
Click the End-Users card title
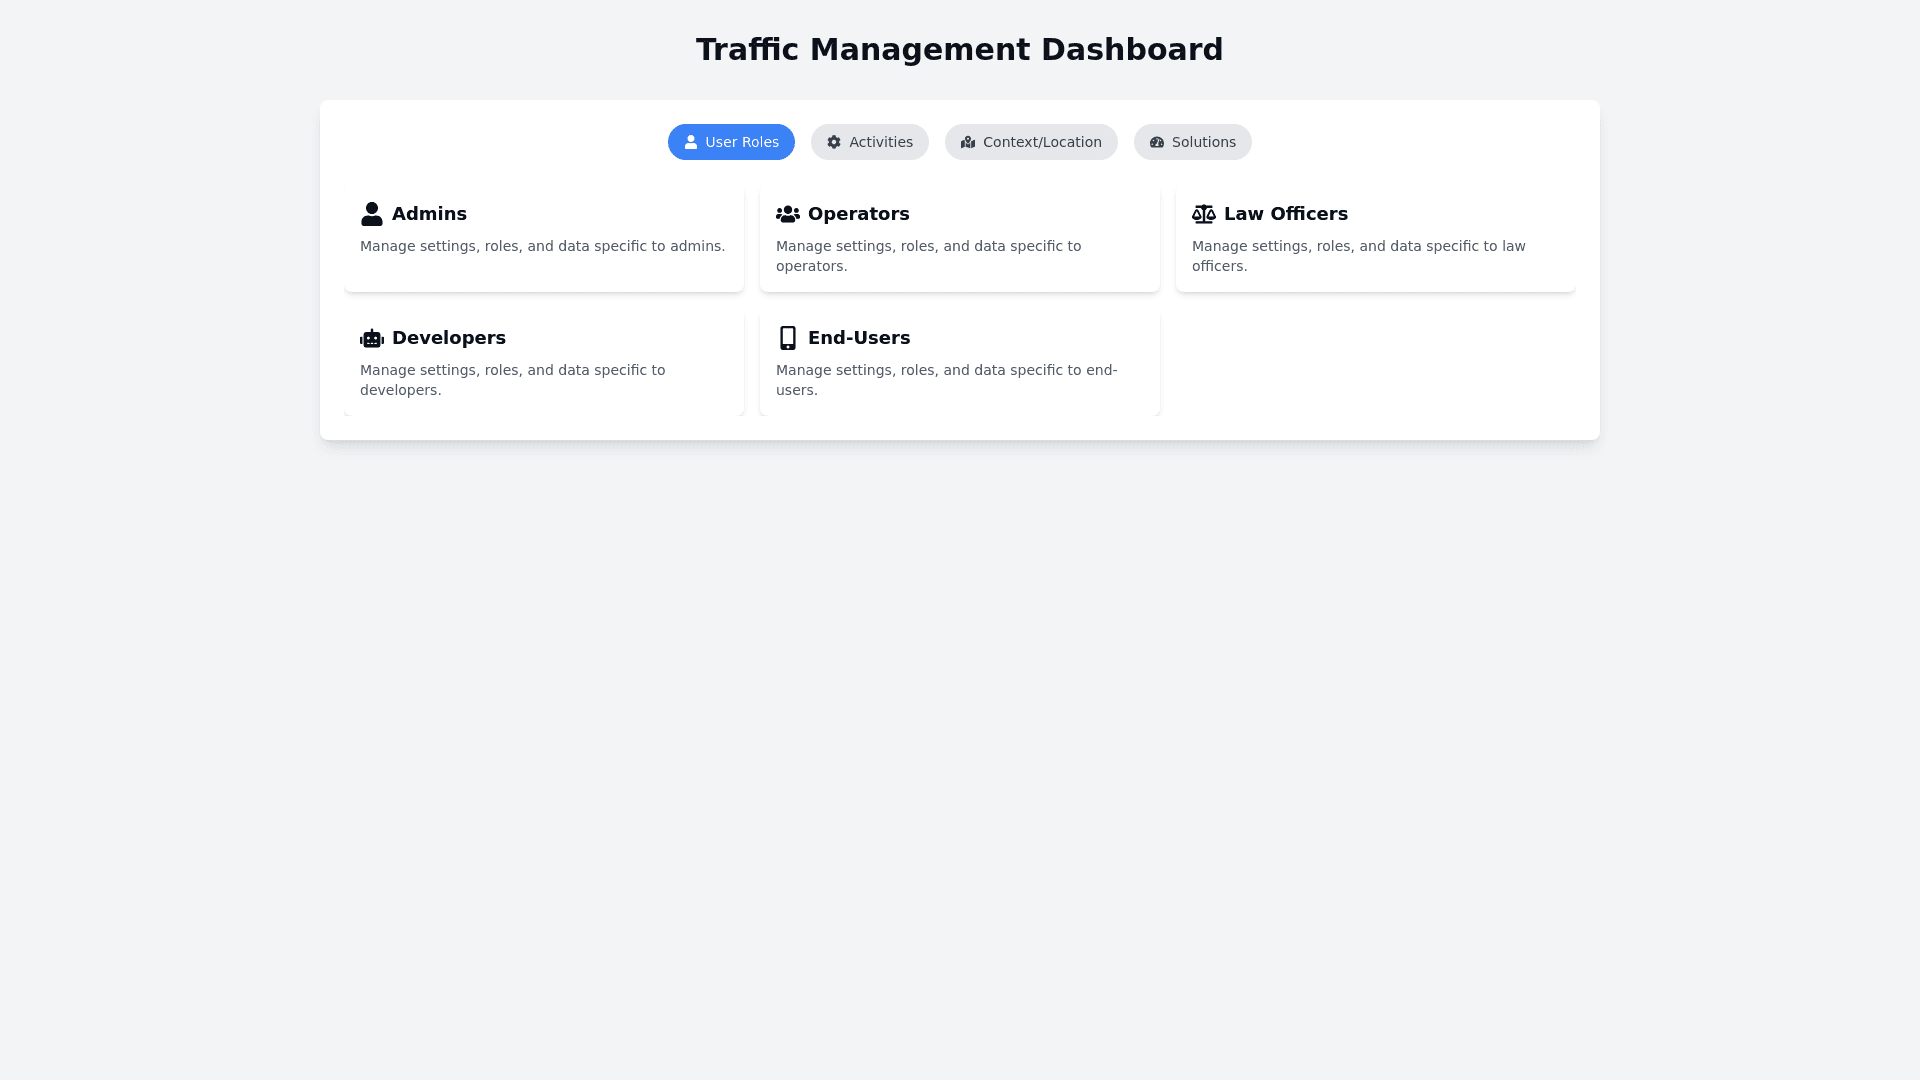[x=858, y=338]
